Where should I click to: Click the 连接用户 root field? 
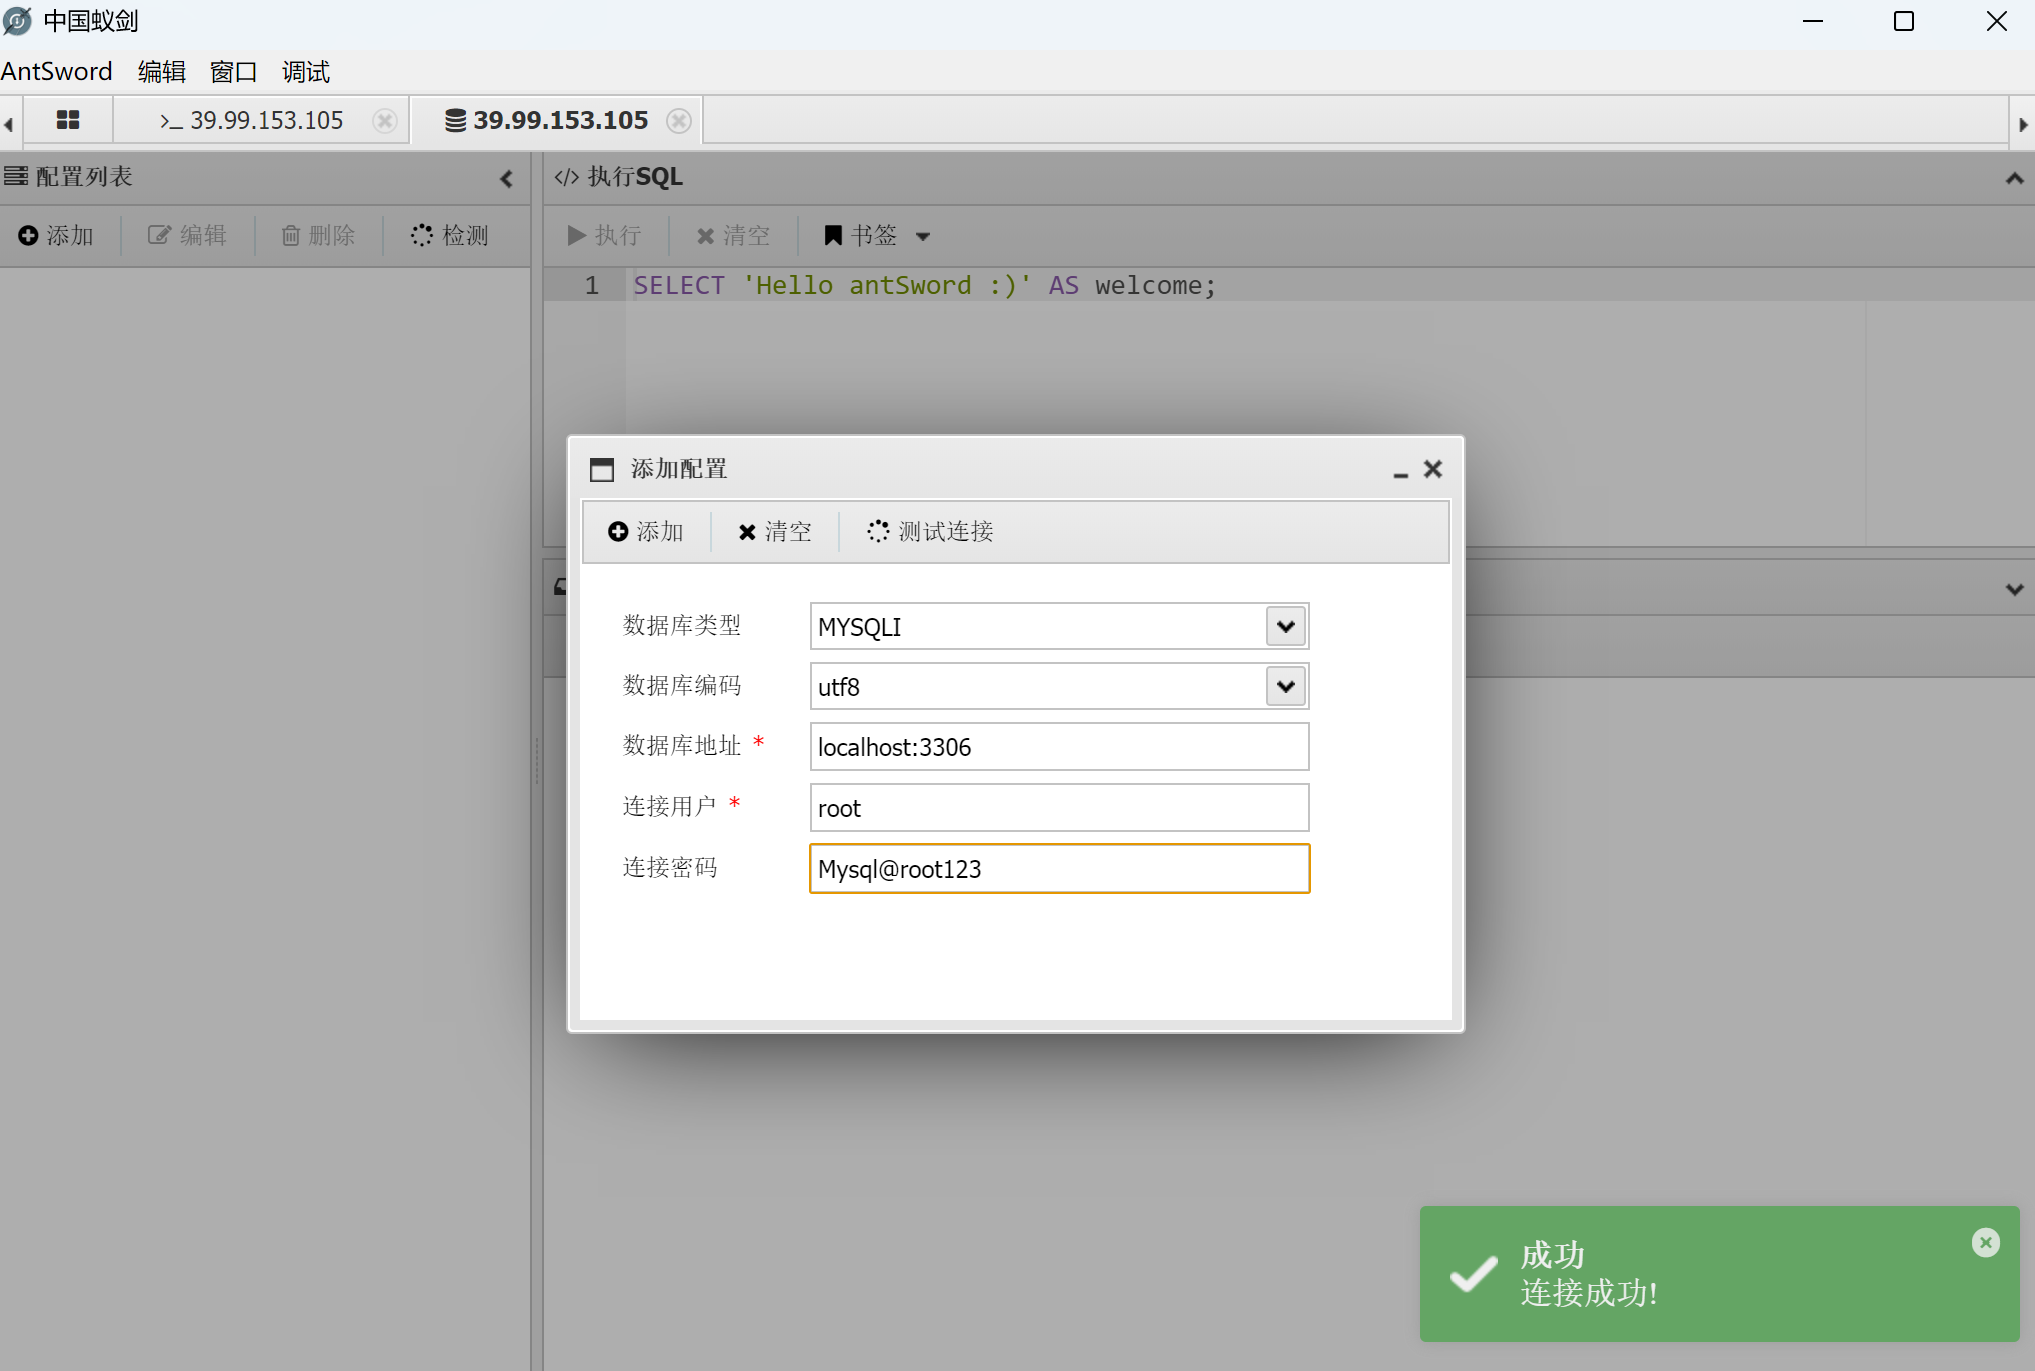(x=1058, y=807)
